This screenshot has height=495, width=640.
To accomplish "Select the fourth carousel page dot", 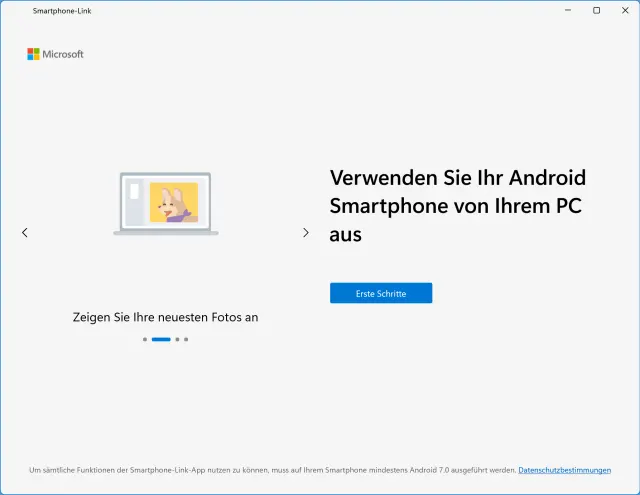I will [186, 339].
